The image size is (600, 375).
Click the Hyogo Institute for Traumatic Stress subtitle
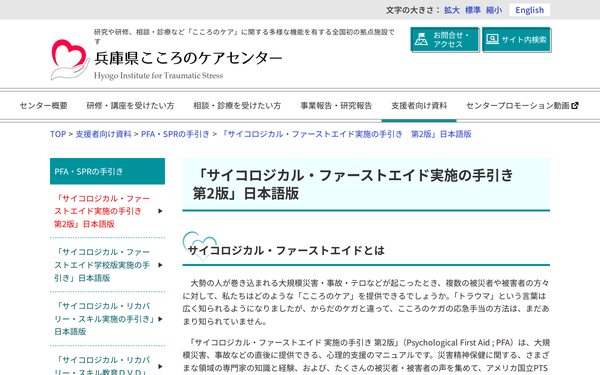tap(158, 75)
